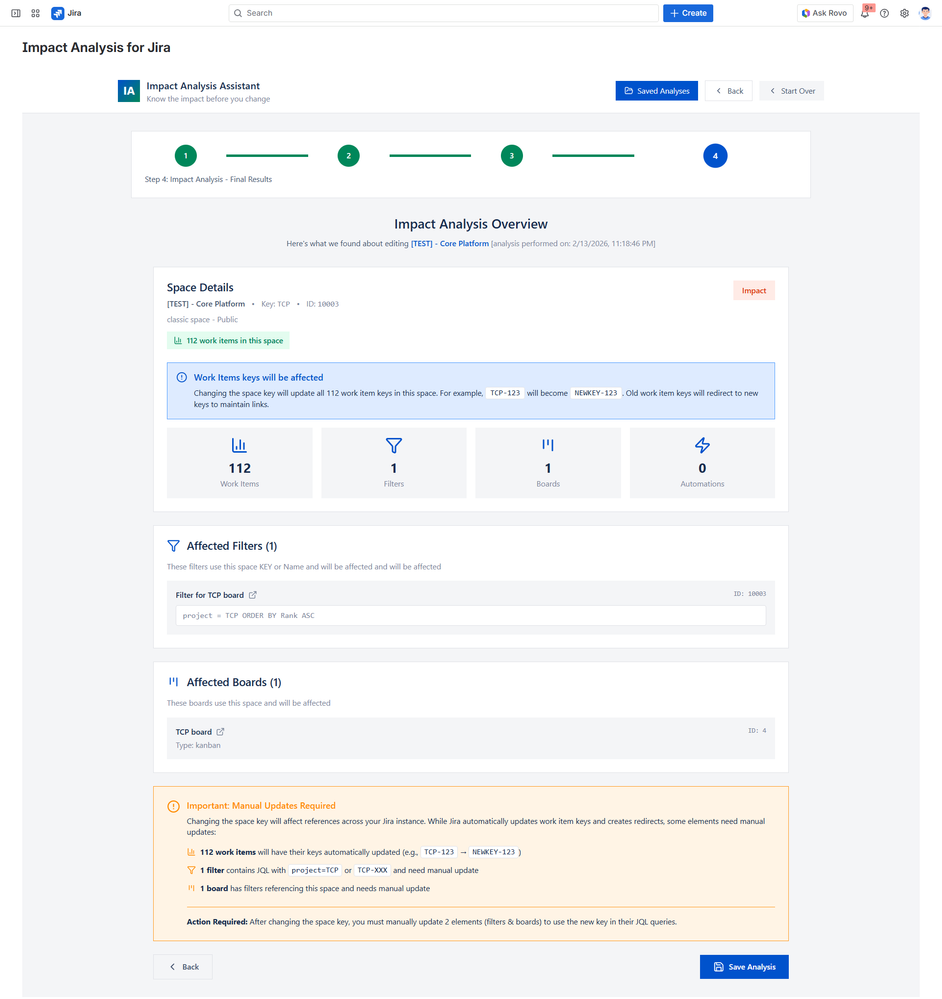The height and width of the screenshot is (999, 942).
Task: Open Saved Analyses
Action: tap(656, 90)
